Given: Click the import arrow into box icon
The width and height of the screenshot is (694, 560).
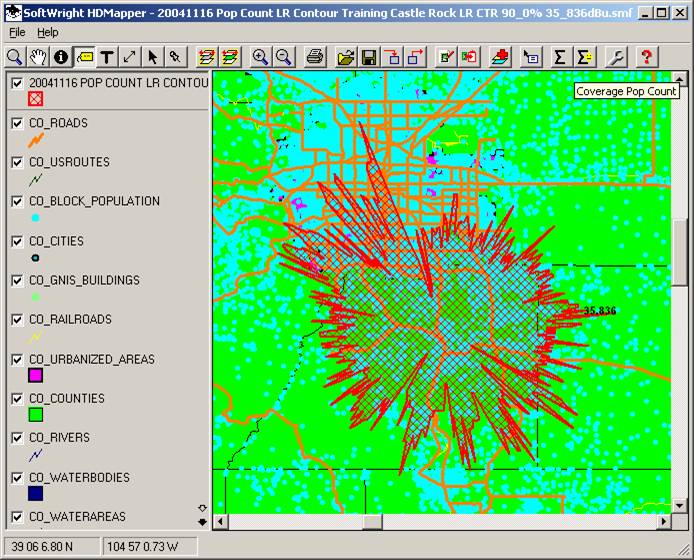Looking at the screenshot, I should (x=392, y=57).
